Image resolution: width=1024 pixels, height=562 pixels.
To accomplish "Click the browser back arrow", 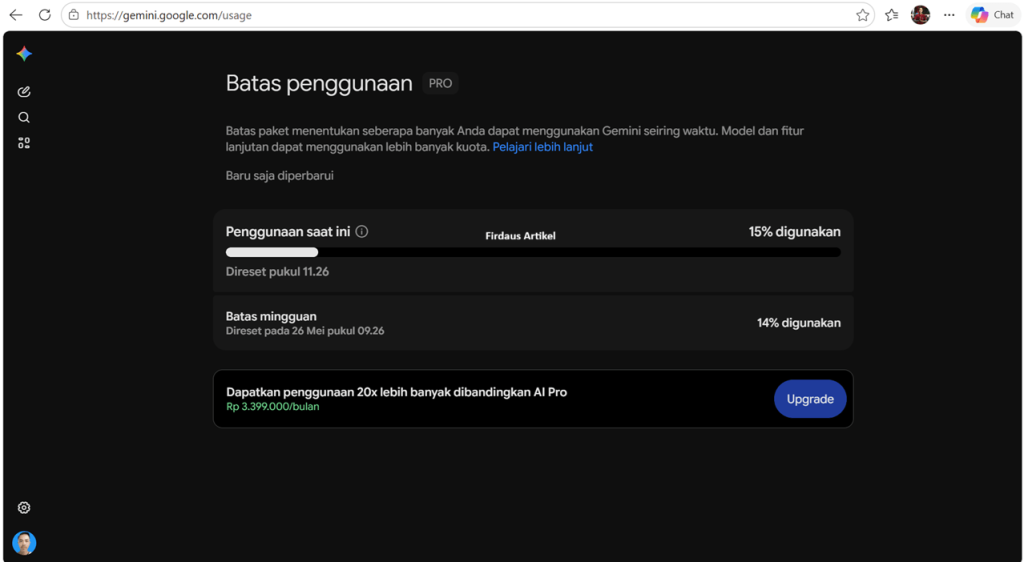I will pos(16,14).
